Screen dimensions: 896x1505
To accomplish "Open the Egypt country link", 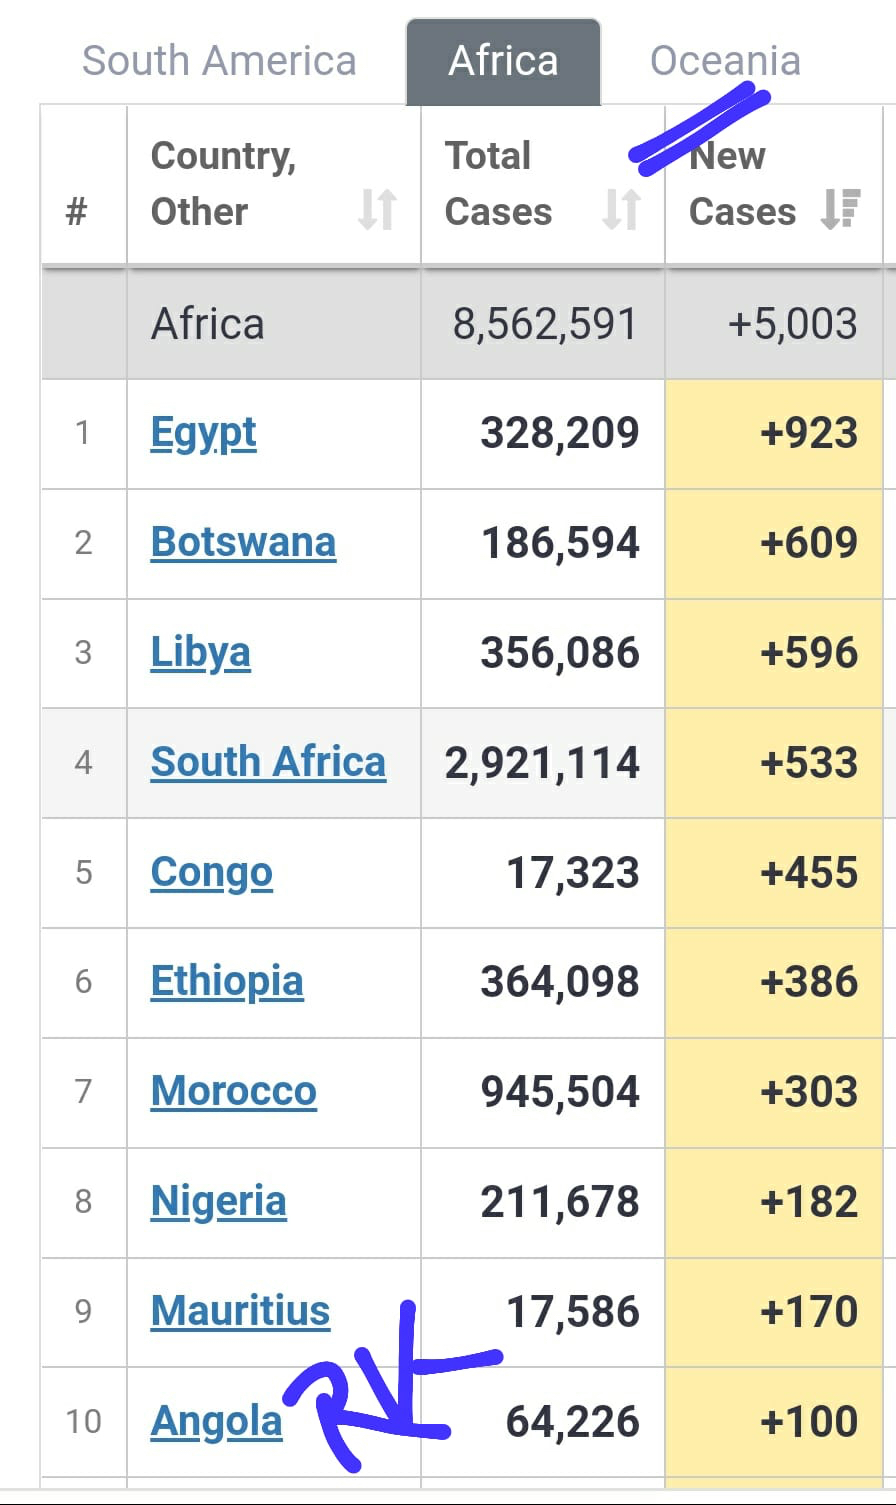I will point(203,433).
